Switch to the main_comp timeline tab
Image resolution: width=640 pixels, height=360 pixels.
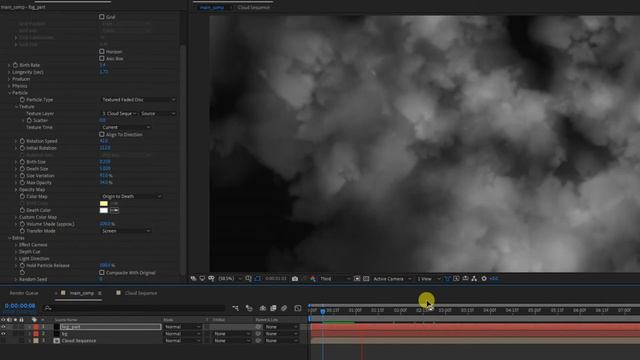(82, 293)
